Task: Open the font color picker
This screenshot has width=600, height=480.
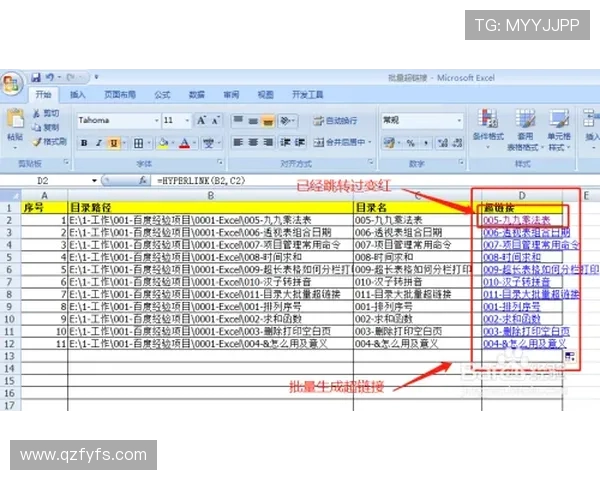Action: click(x=194, y=143)
